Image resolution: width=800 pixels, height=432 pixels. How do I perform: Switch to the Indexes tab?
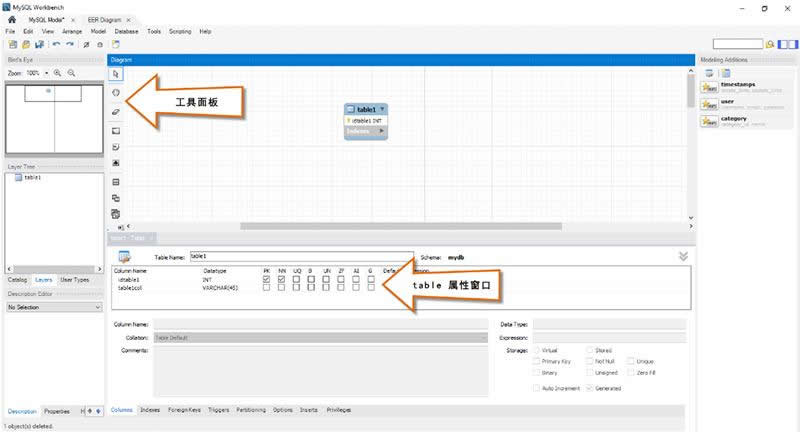[150, 410]
